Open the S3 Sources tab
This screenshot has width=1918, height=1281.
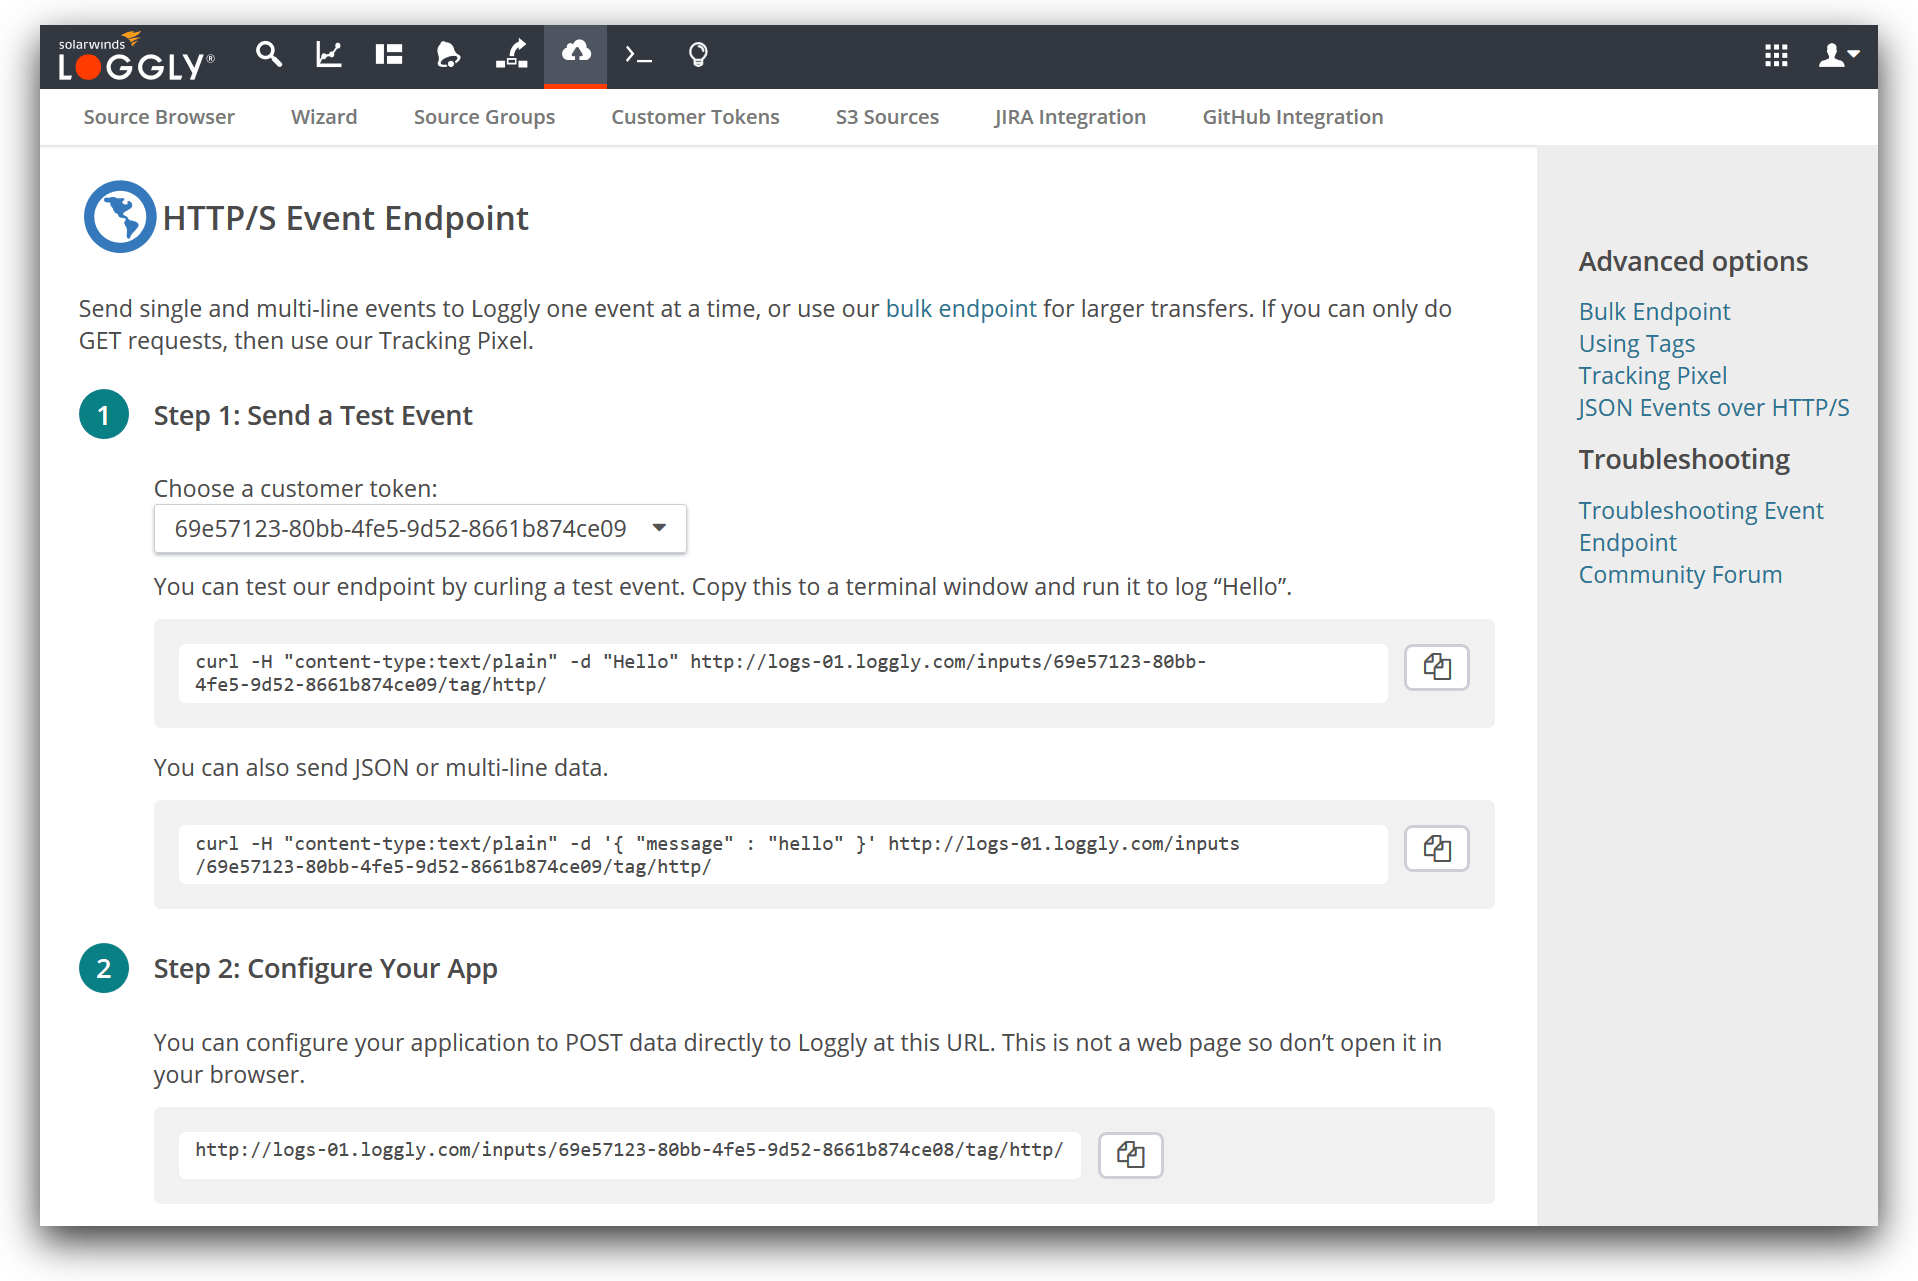coord(887,117)
